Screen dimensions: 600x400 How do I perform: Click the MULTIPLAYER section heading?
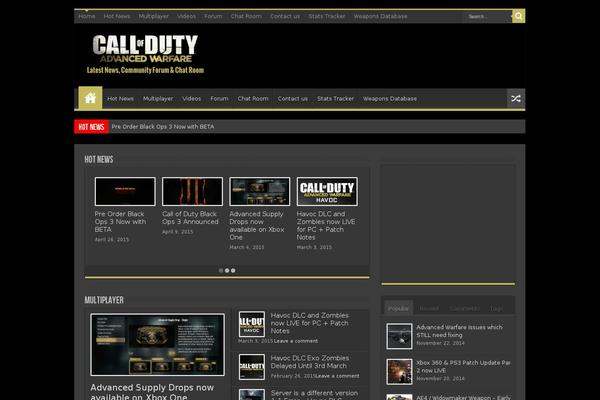(x=104, y=300)
